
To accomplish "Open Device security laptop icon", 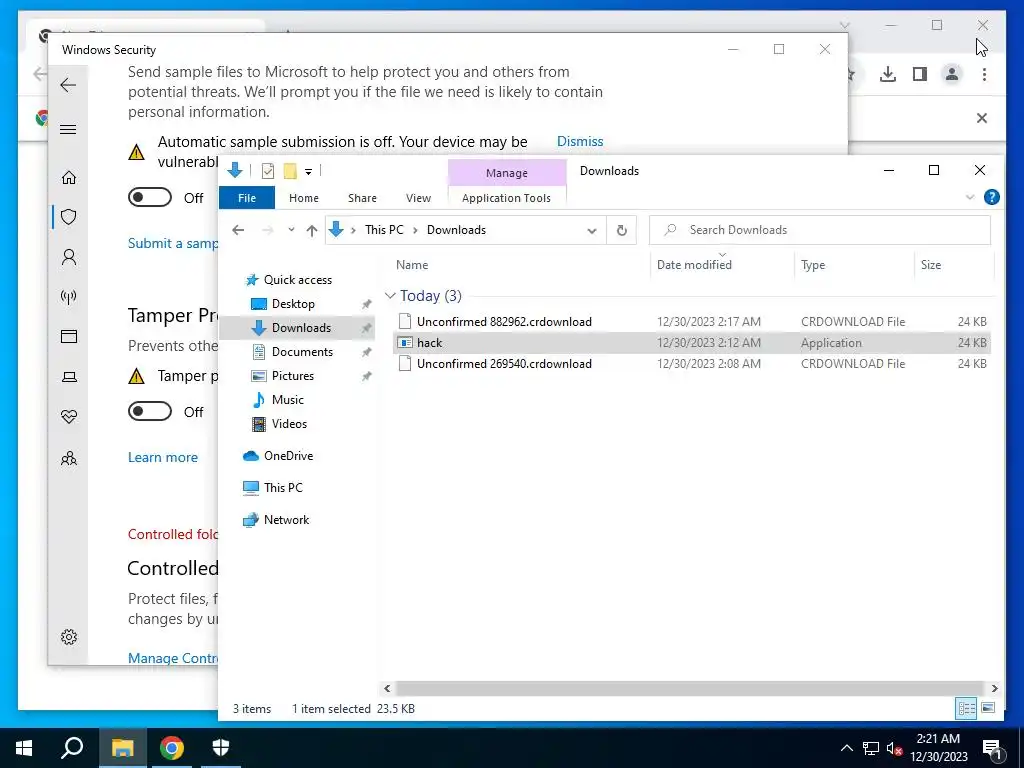I will pyautogui.click(x=69, y=377).
